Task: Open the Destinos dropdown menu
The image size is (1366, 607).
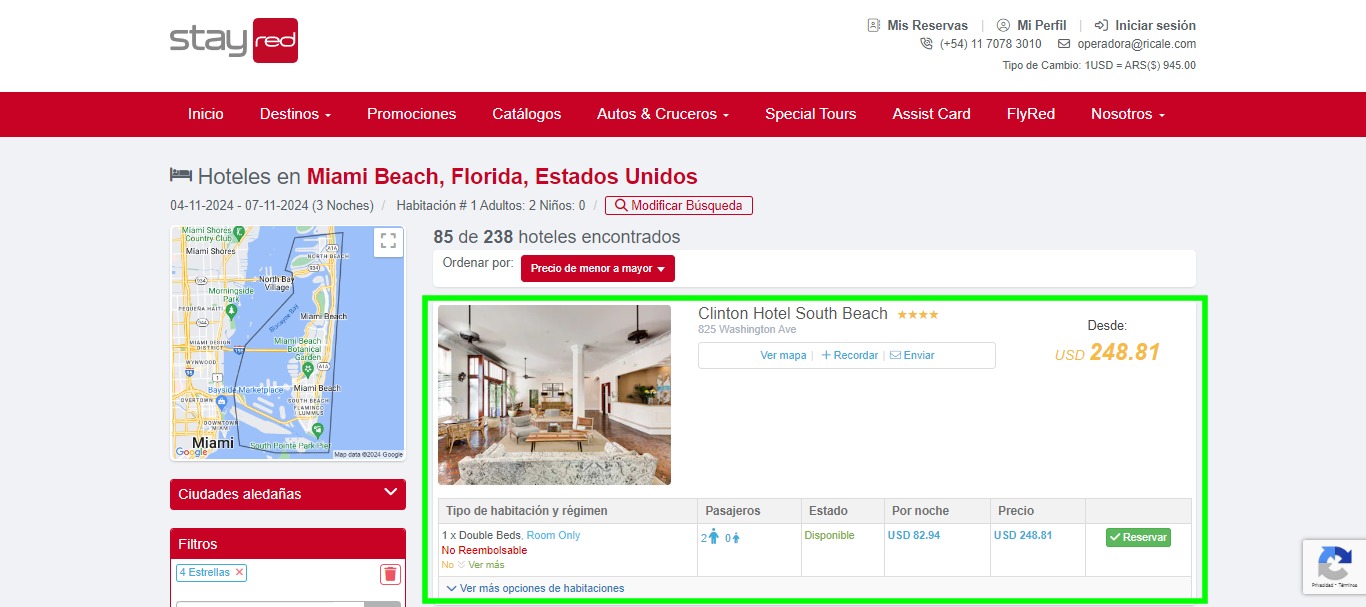Action: click(295, 114)
